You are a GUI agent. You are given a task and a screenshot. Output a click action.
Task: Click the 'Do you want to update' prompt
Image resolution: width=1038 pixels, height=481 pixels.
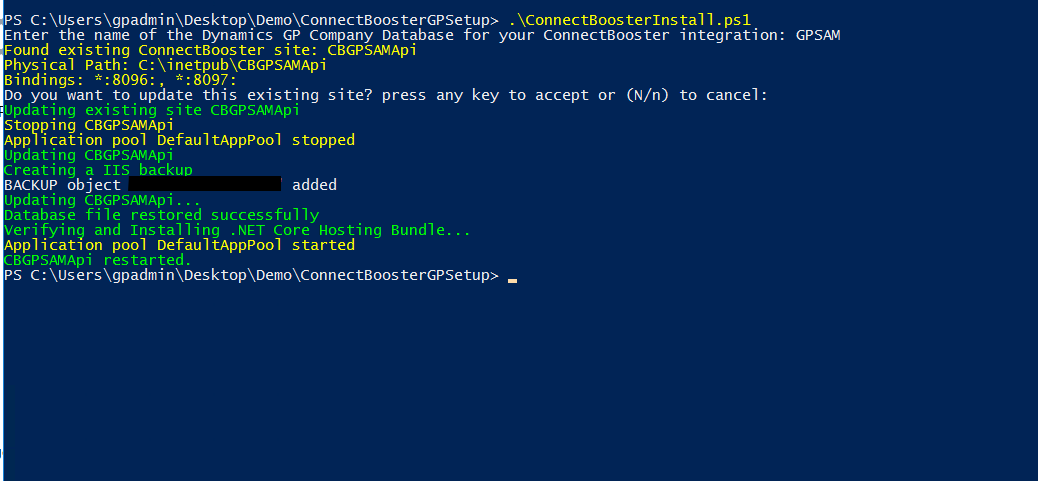tap(385, 94)
